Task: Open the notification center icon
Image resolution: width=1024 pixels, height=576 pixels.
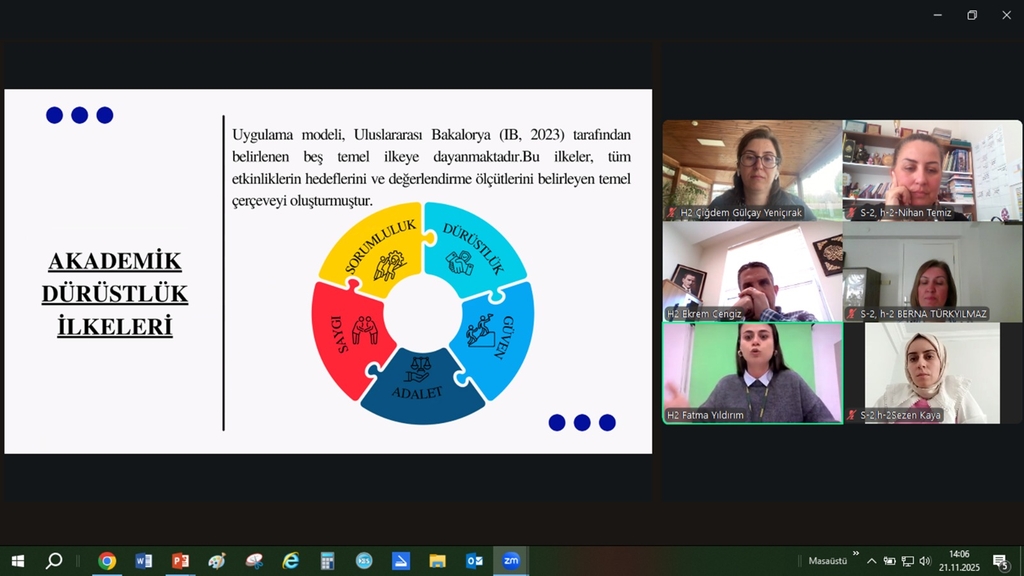Action: tap(999, 561)
